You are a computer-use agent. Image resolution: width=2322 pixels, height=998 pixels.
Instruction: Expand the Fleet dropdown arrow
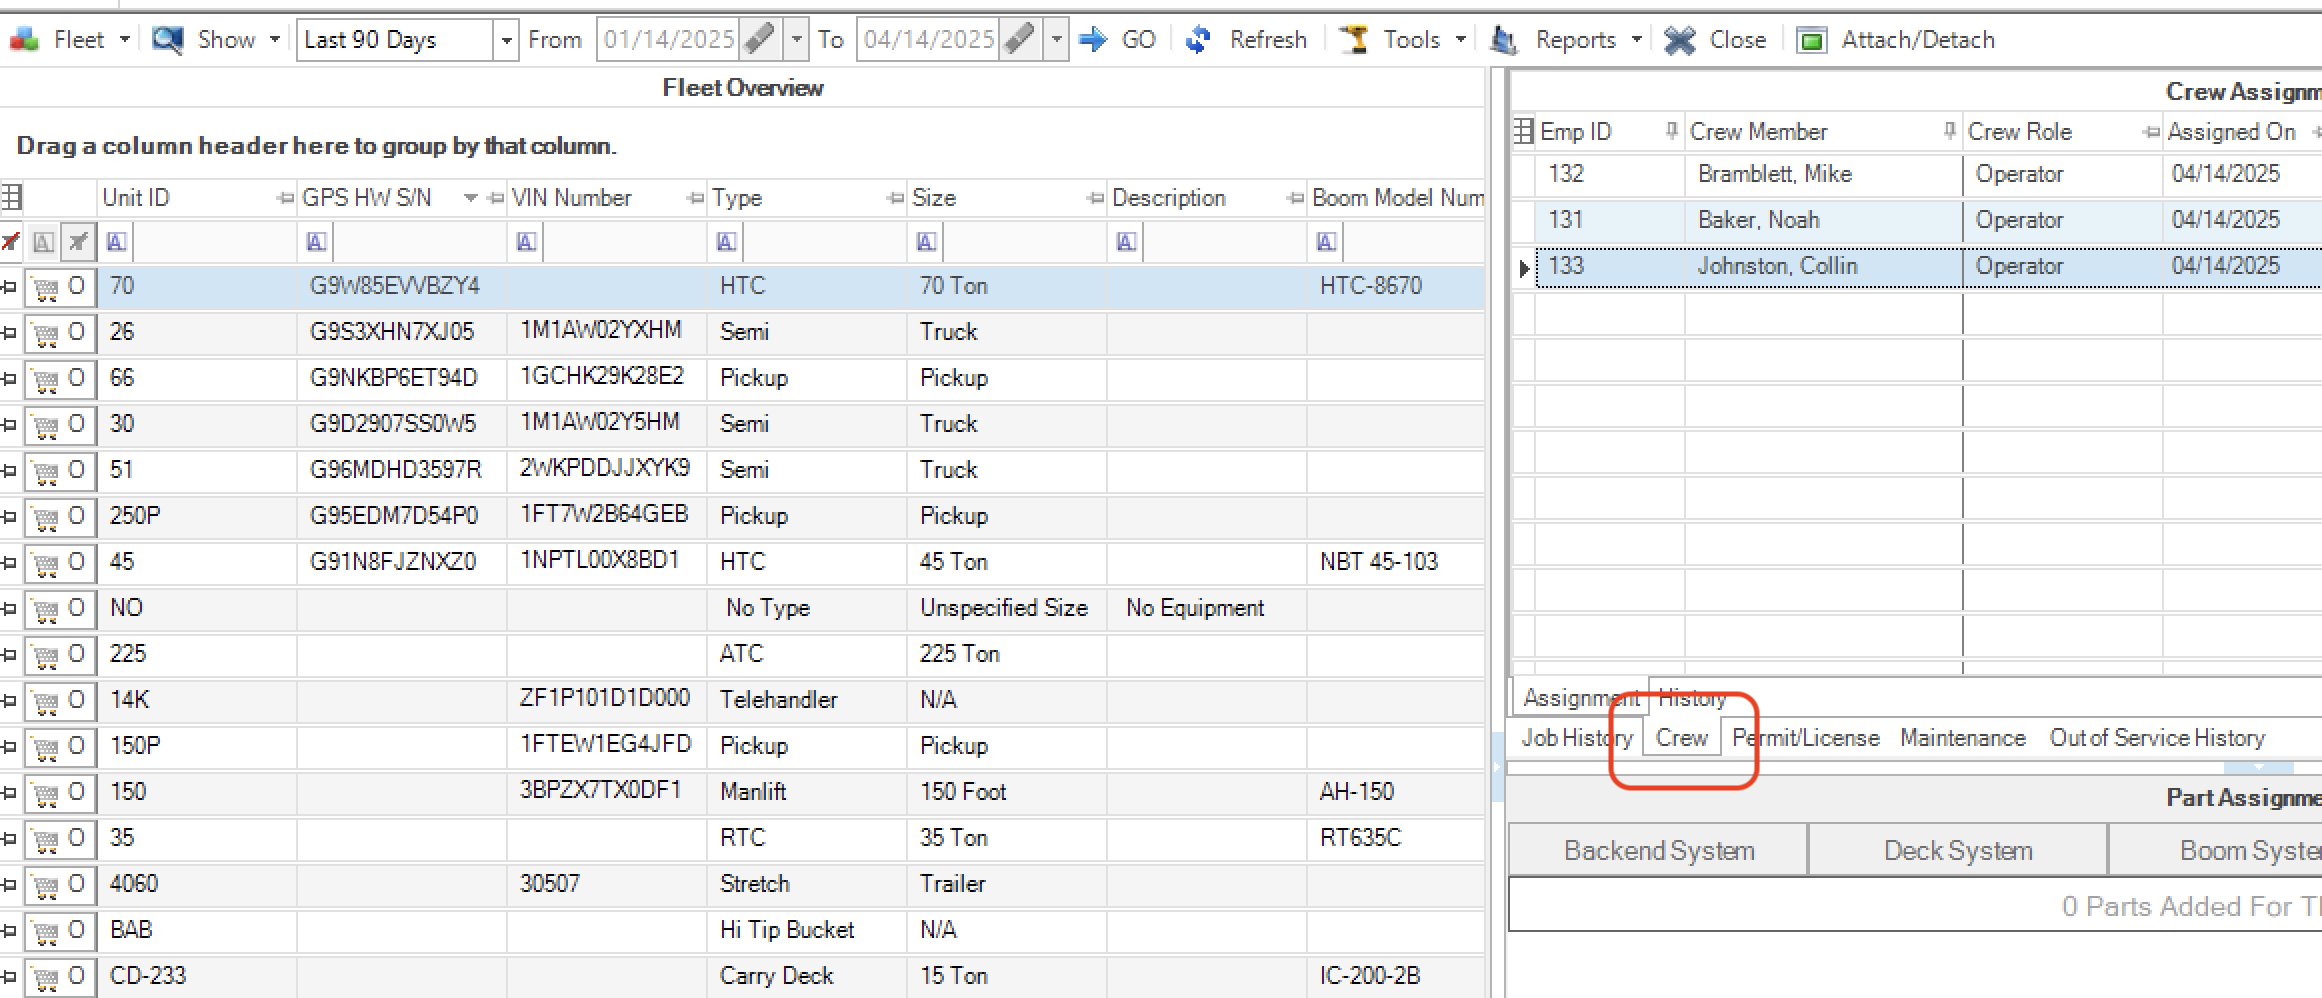(x=125, y=40)
